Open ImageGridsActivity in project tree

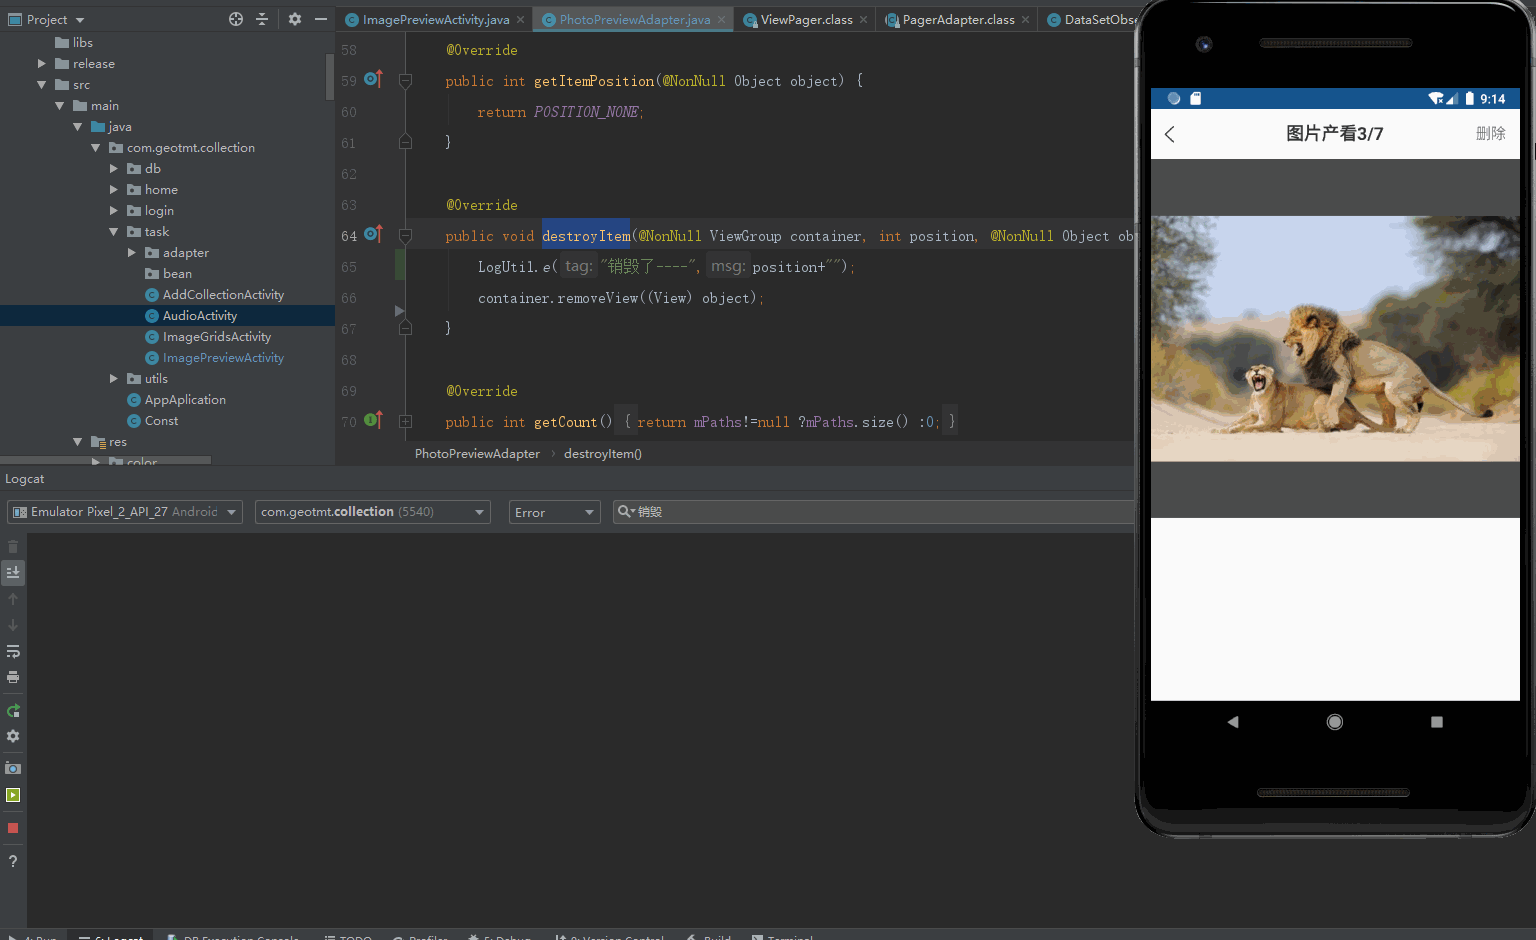tap(208, 336)
